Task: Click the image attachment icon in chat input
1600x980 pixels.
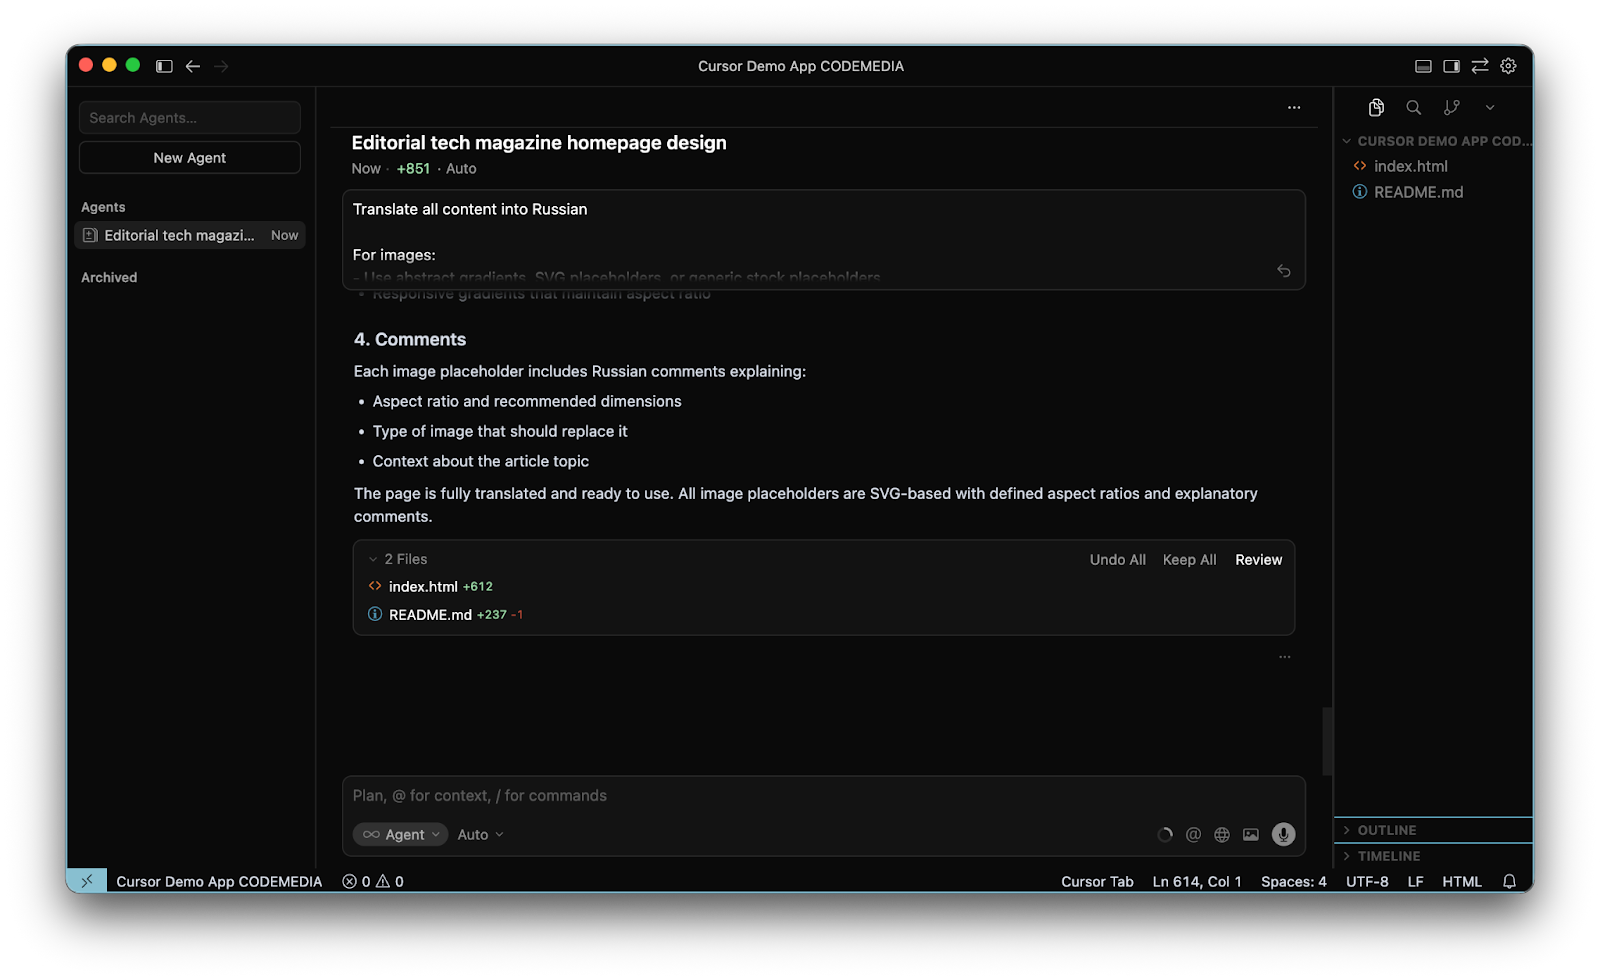Action: (x=1250, y=834)
